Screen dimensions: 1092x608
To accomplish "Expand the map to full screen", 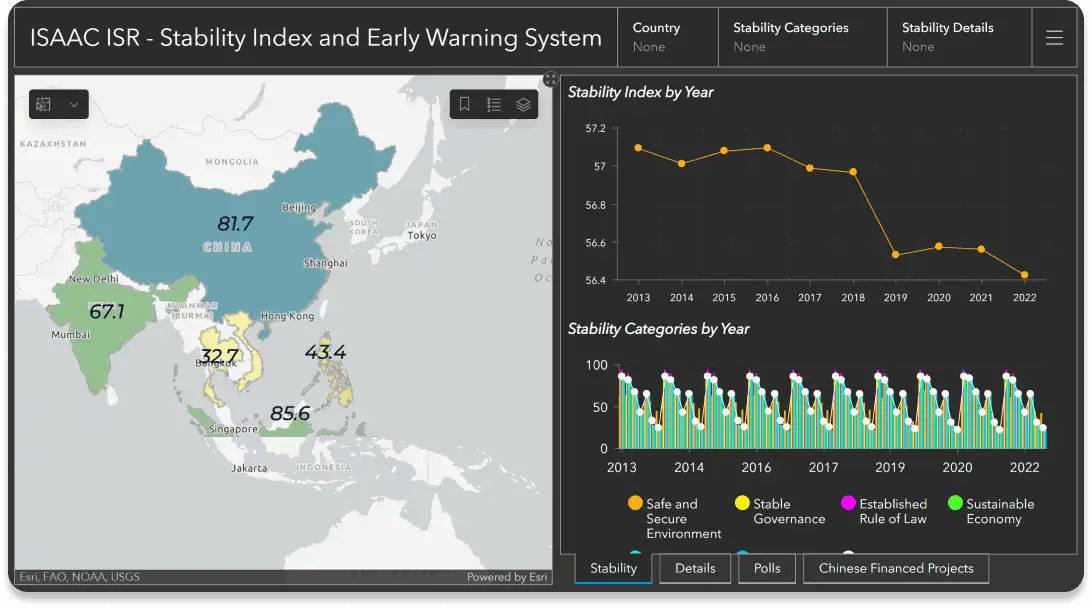I will point(550,79).
